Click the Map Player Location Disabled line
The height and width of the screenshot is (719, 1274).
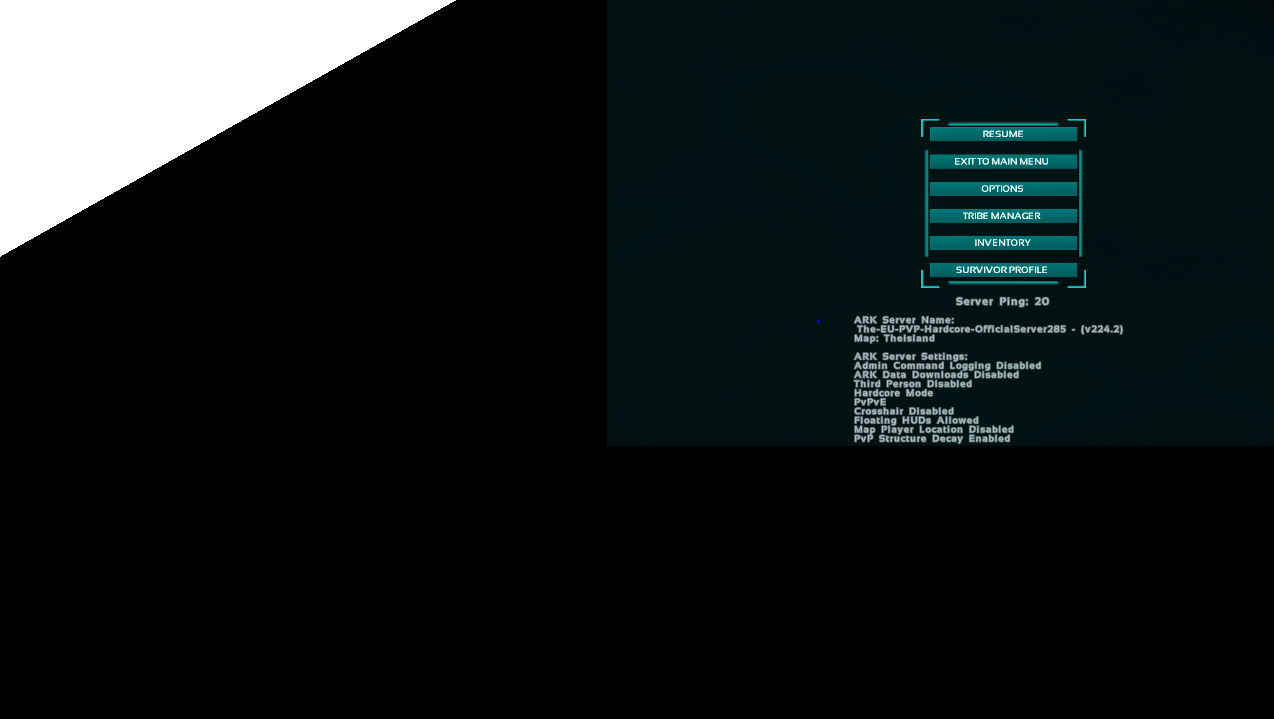tap(933, 429)
